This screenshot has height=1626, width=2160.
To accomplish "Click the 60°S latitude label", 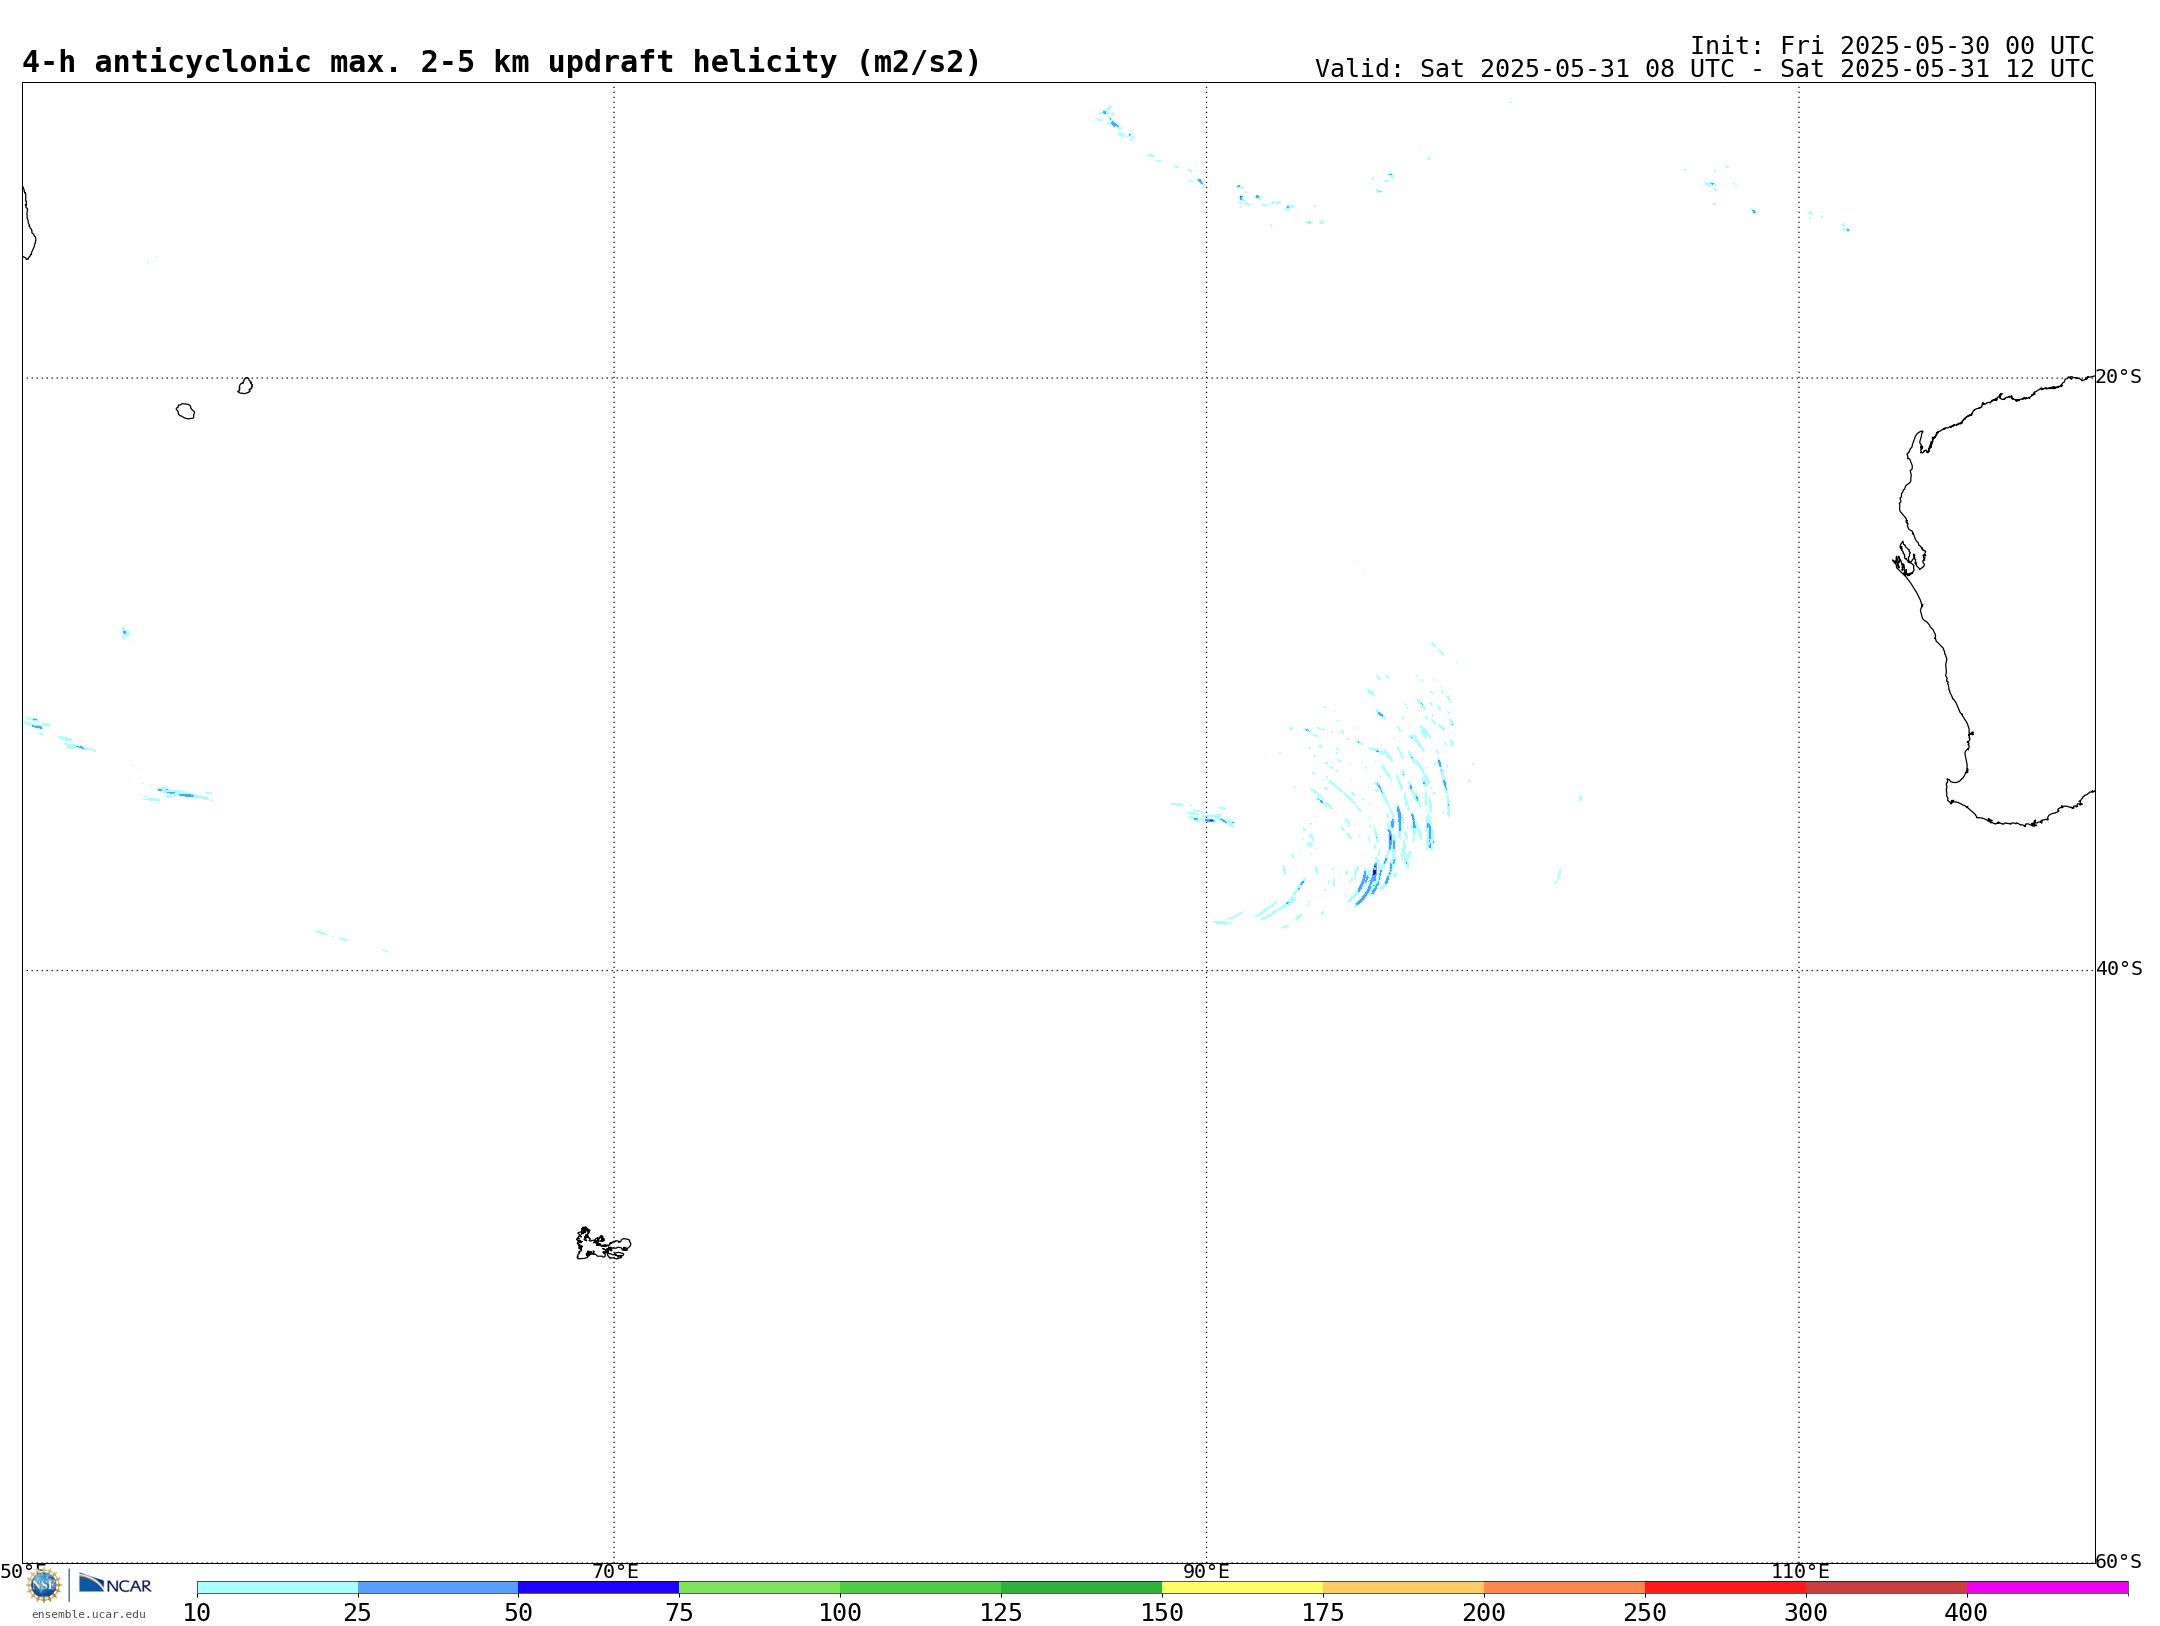I will click(2119, 1561).
